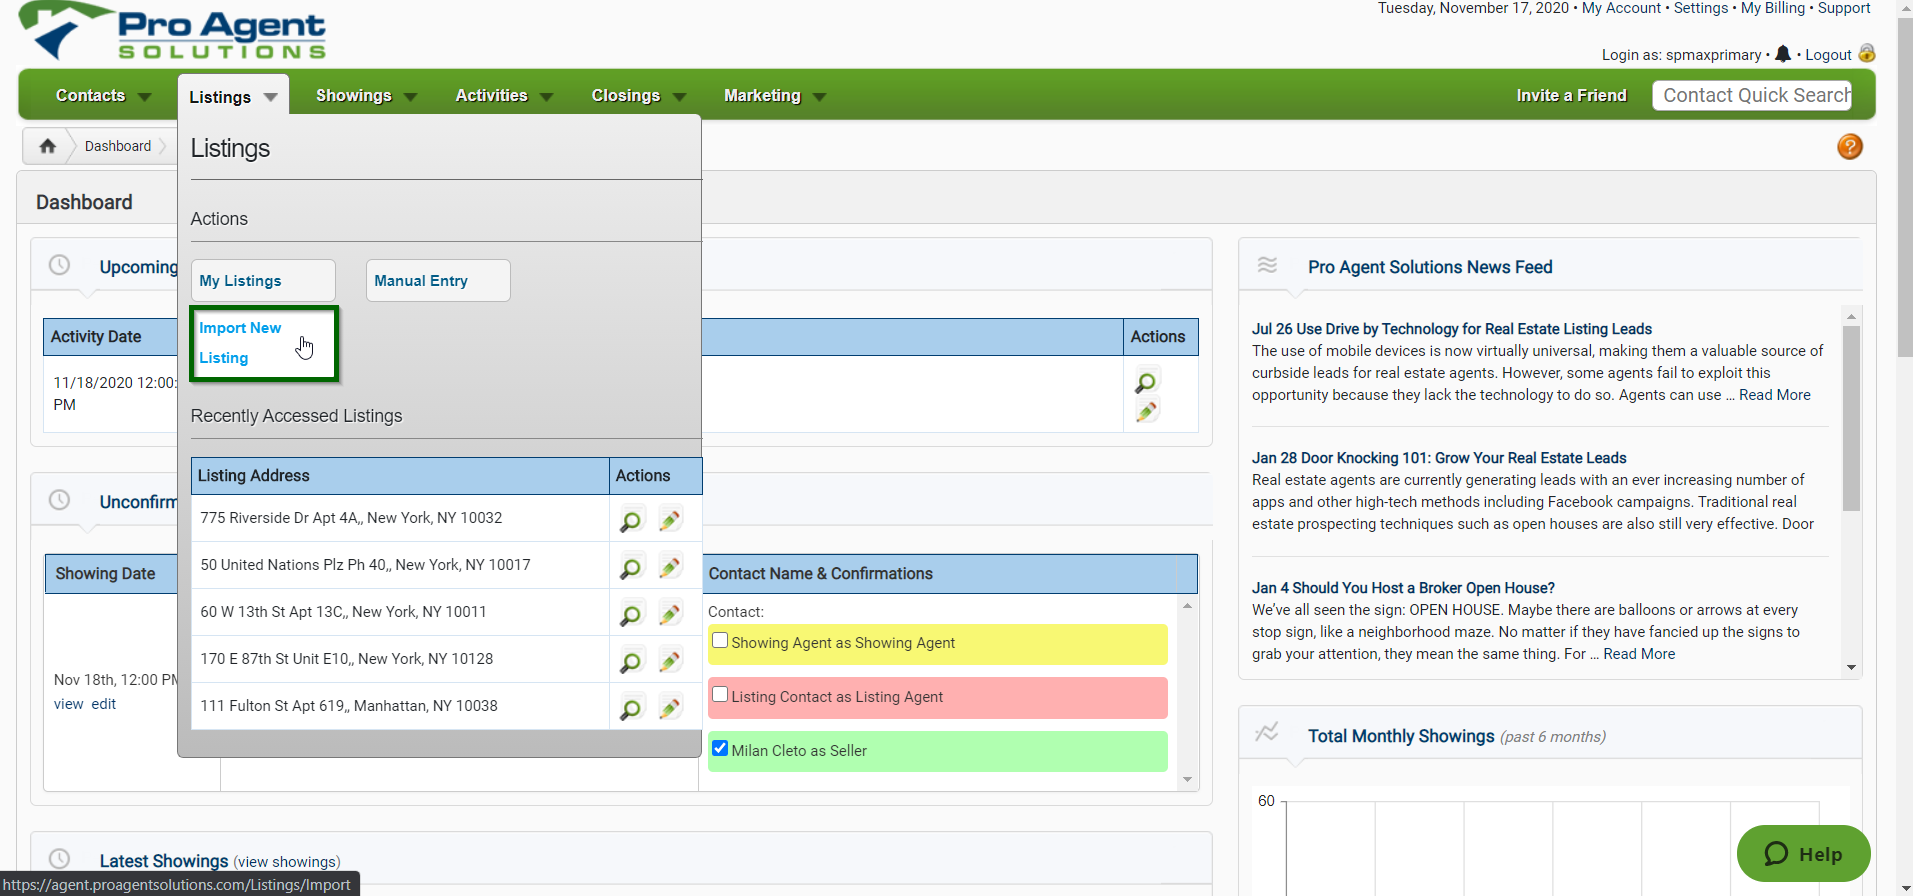Viewport: 1913px width, 896px height.
Task: Open Jan 28 Door Knocking 101 article
Action: coord(1439,458)
